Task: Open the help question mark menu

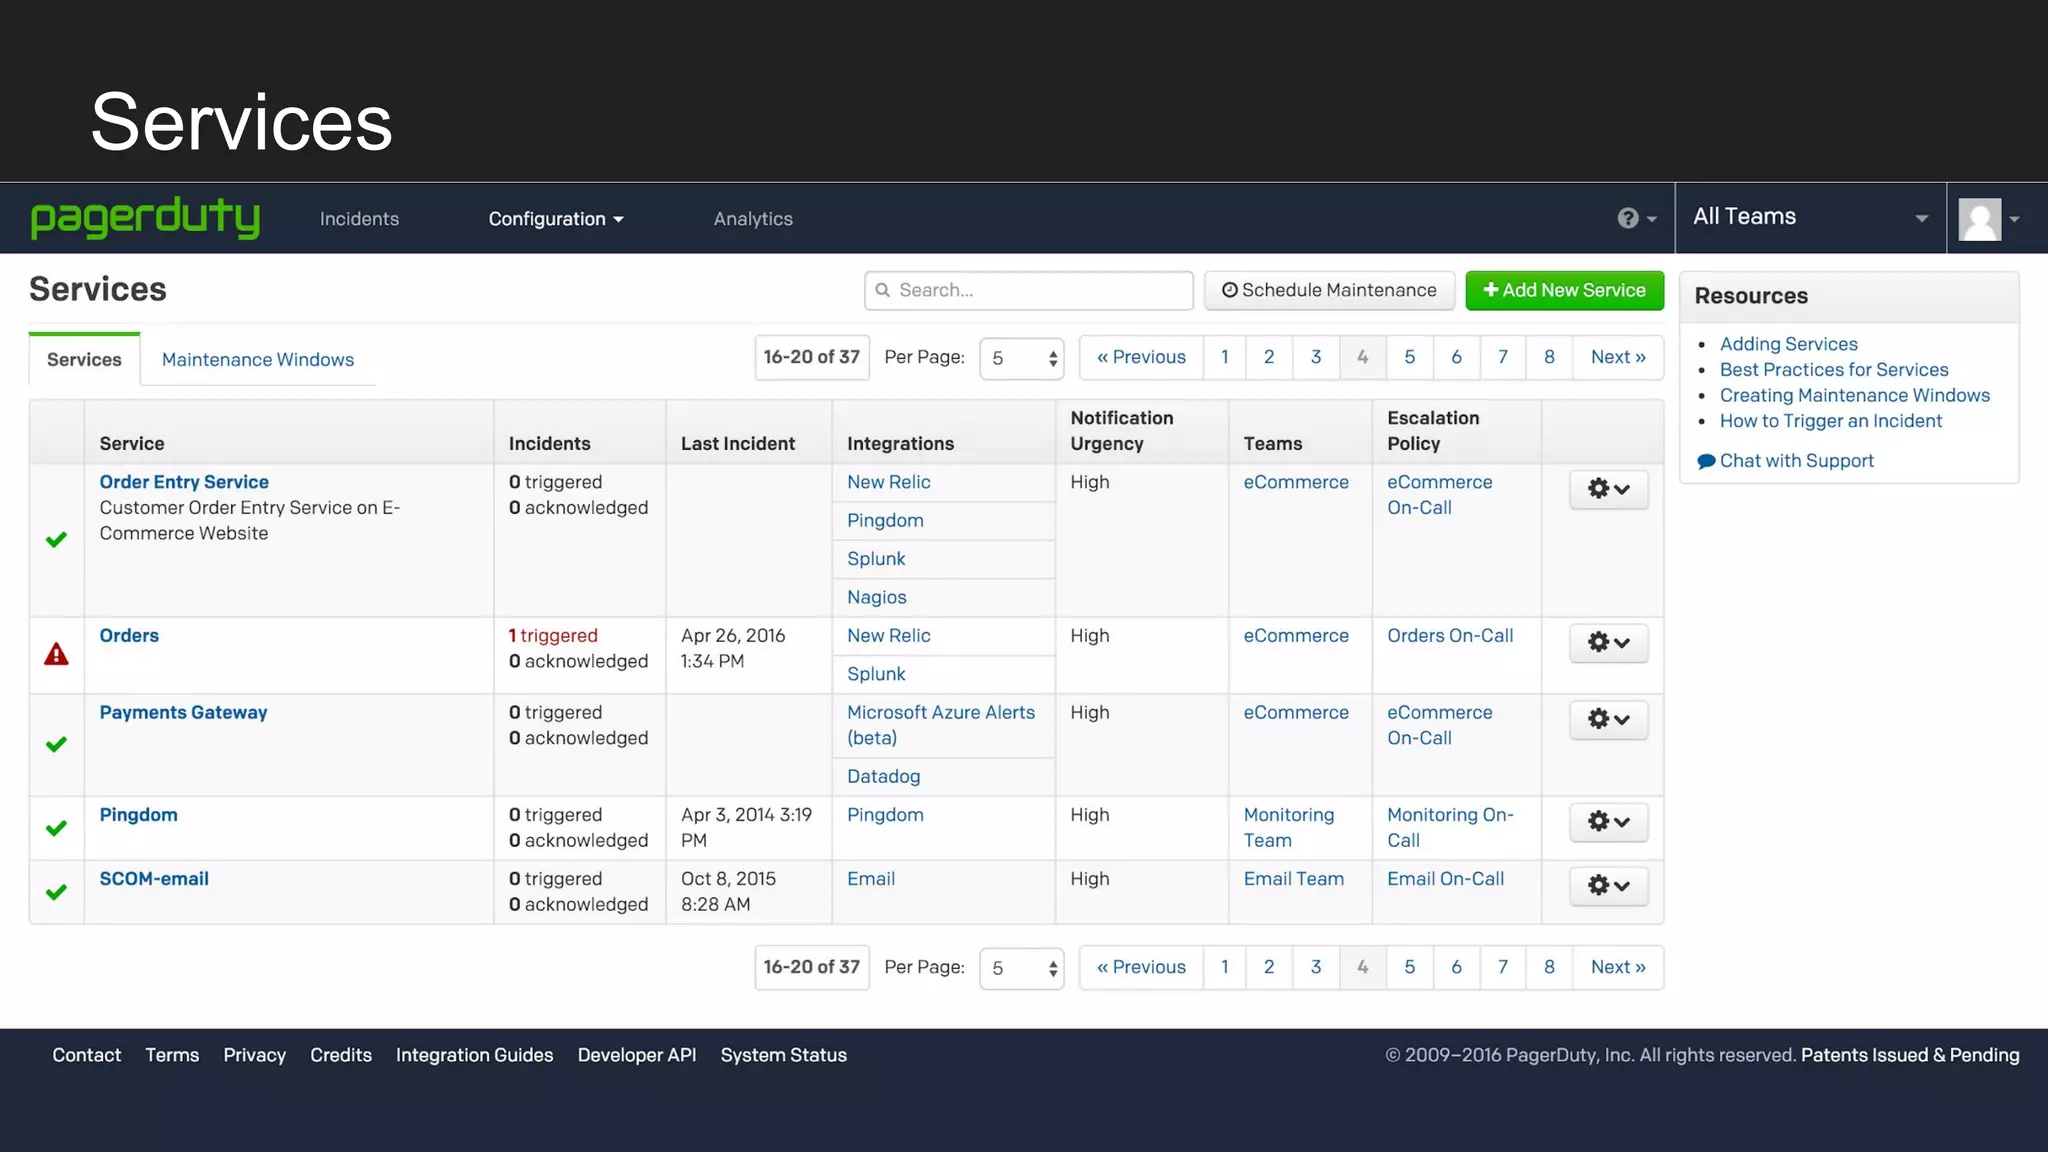Action: click(1636, 218)
